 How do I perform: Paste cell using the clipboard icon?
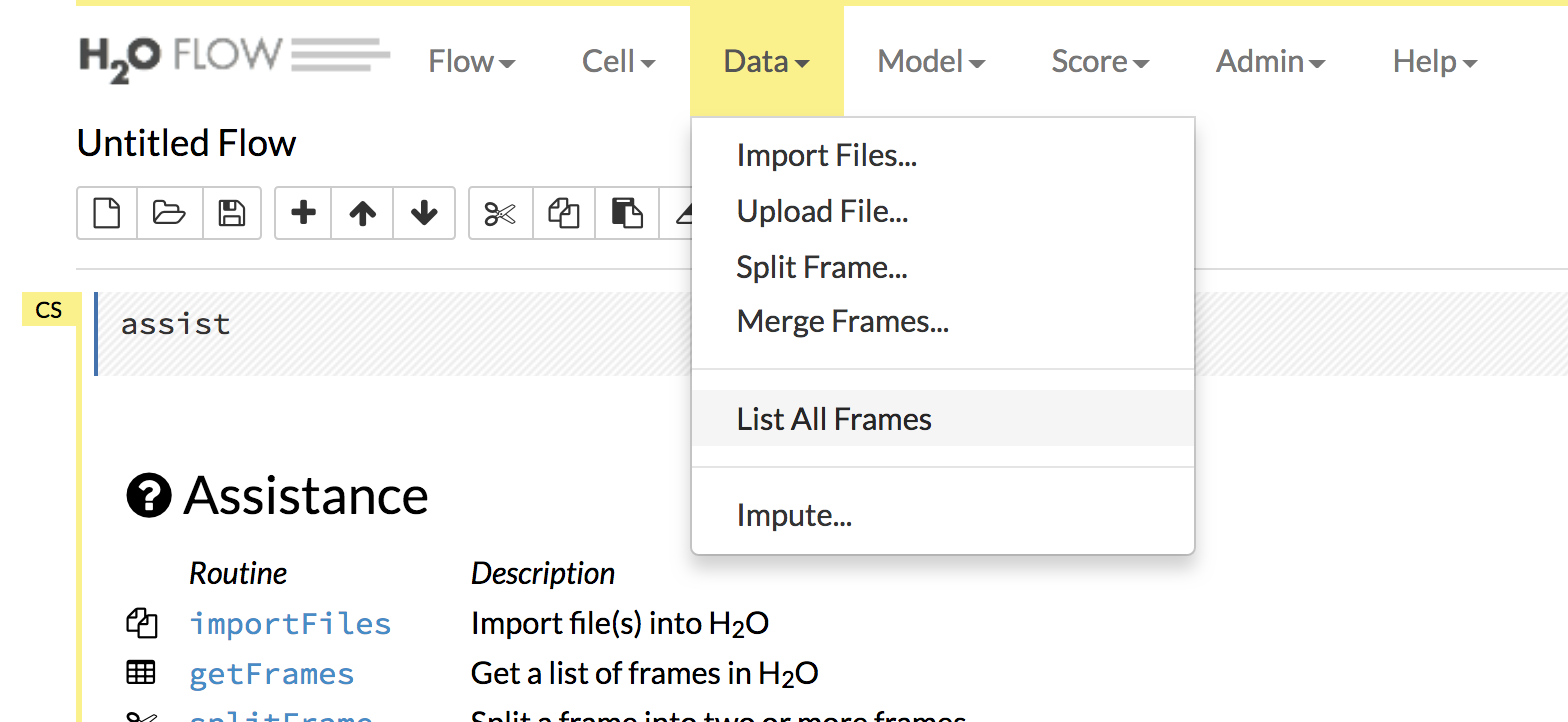click(x=627, y=213)
